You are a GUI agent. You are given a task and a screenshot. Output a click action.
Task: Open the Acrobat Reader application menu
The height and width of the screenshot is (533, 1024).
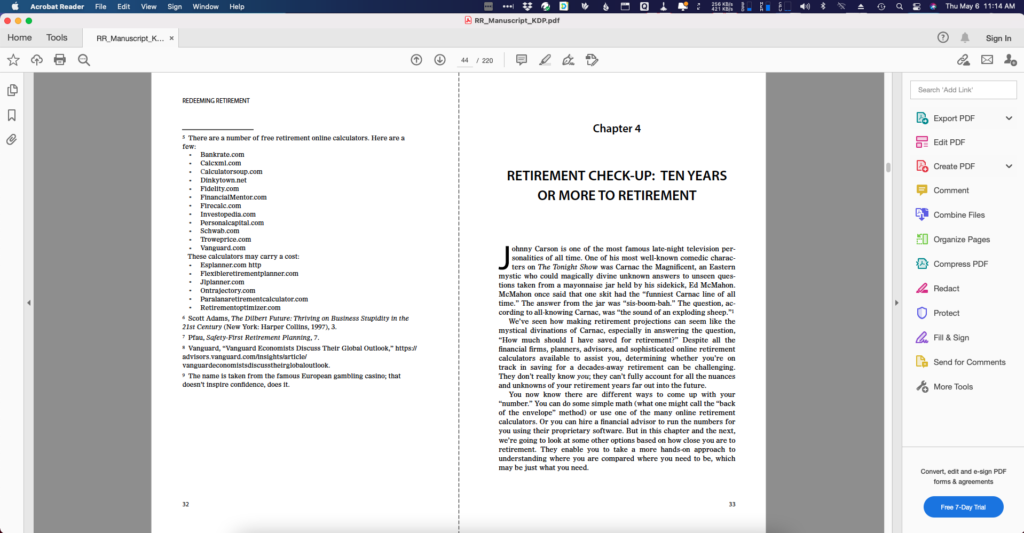pos(57,7)
